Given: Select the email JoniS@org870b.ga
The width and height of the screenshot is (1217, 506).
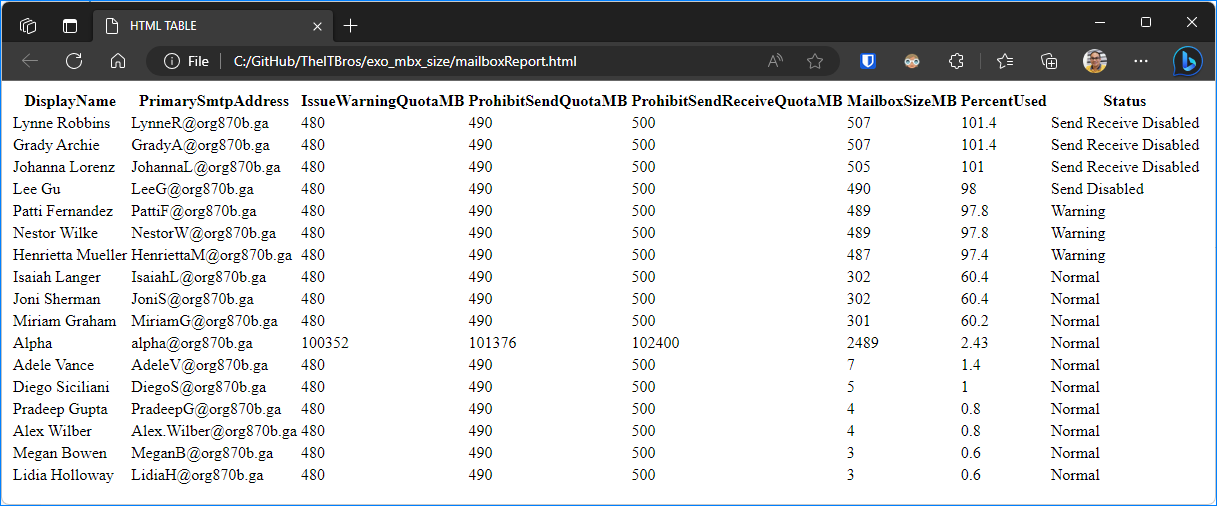Looking at the screenshot, I should coord(192,299).
